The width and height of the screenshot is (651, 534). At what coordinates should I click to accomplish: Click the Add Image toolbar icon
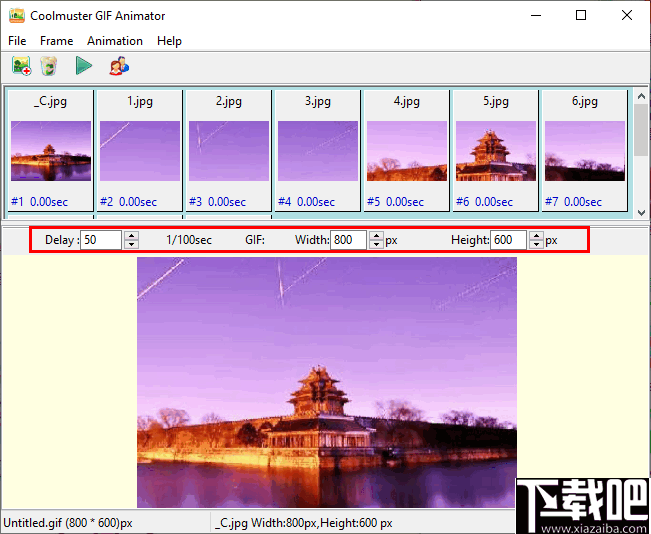coord(22,66)
